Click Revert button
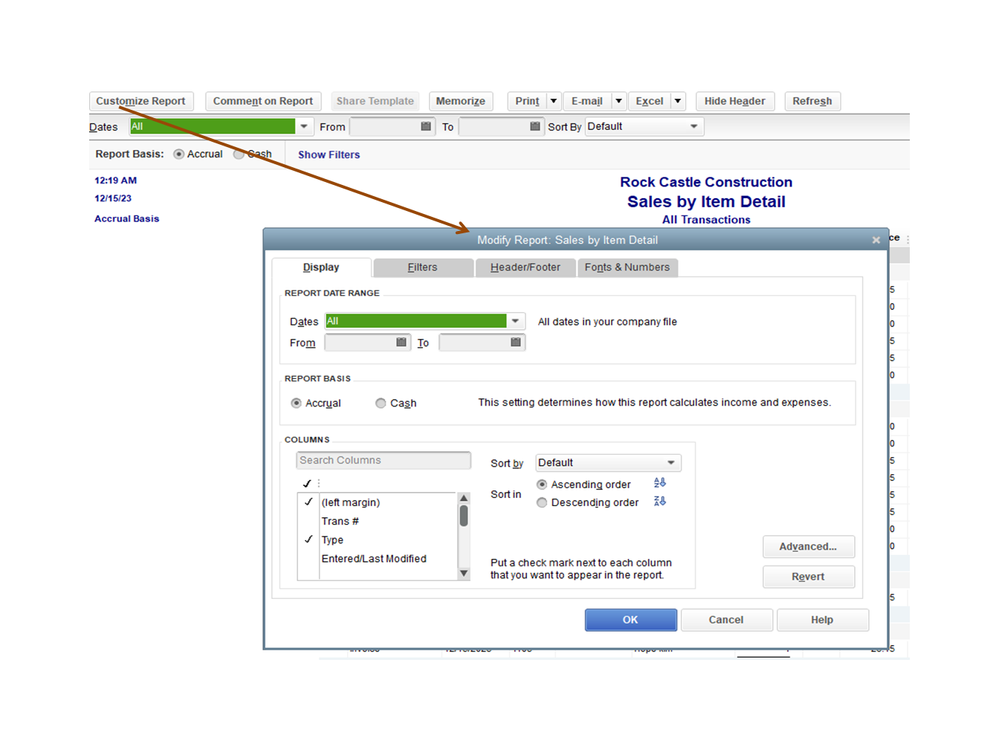The height and width of the screenshot is (749, 999). point(808,576)
